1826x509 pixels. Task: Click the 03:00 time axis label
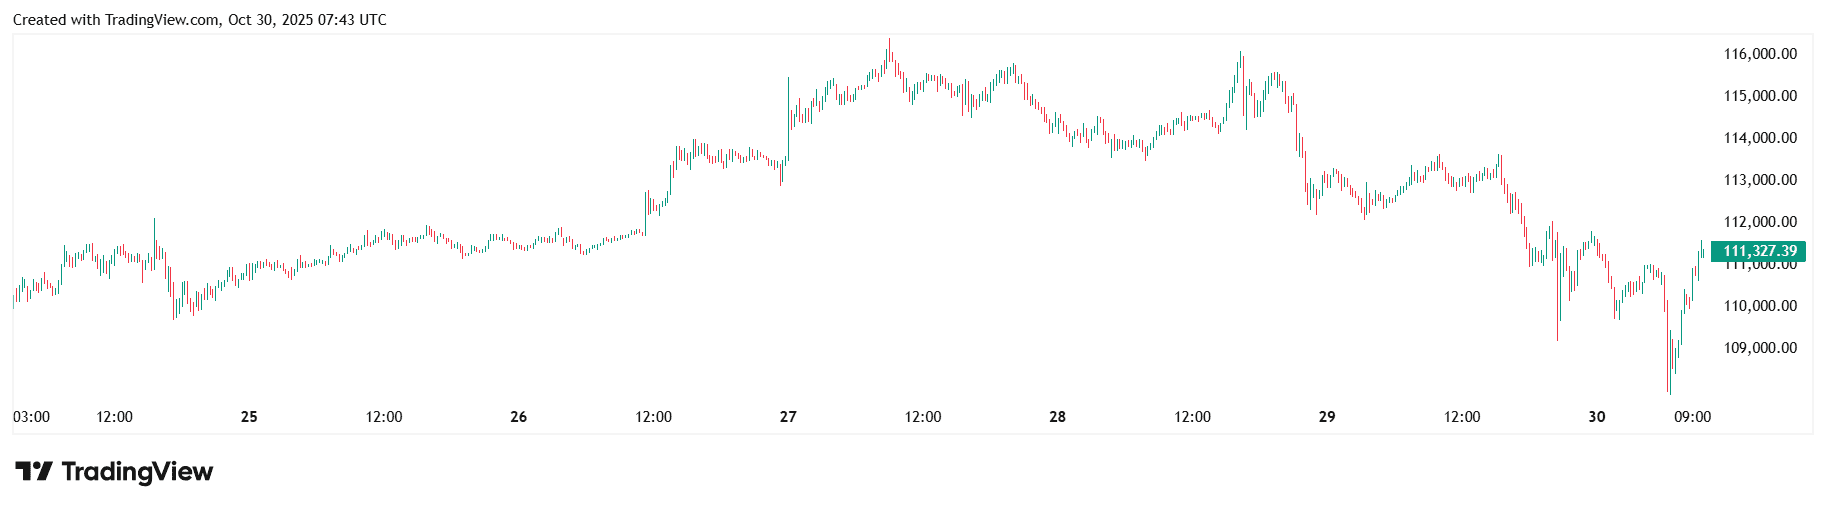(31, 417)
